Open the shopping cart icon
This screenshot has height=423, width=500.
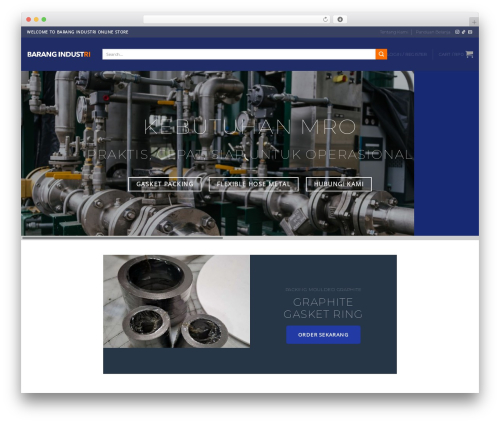click(469, 54)
